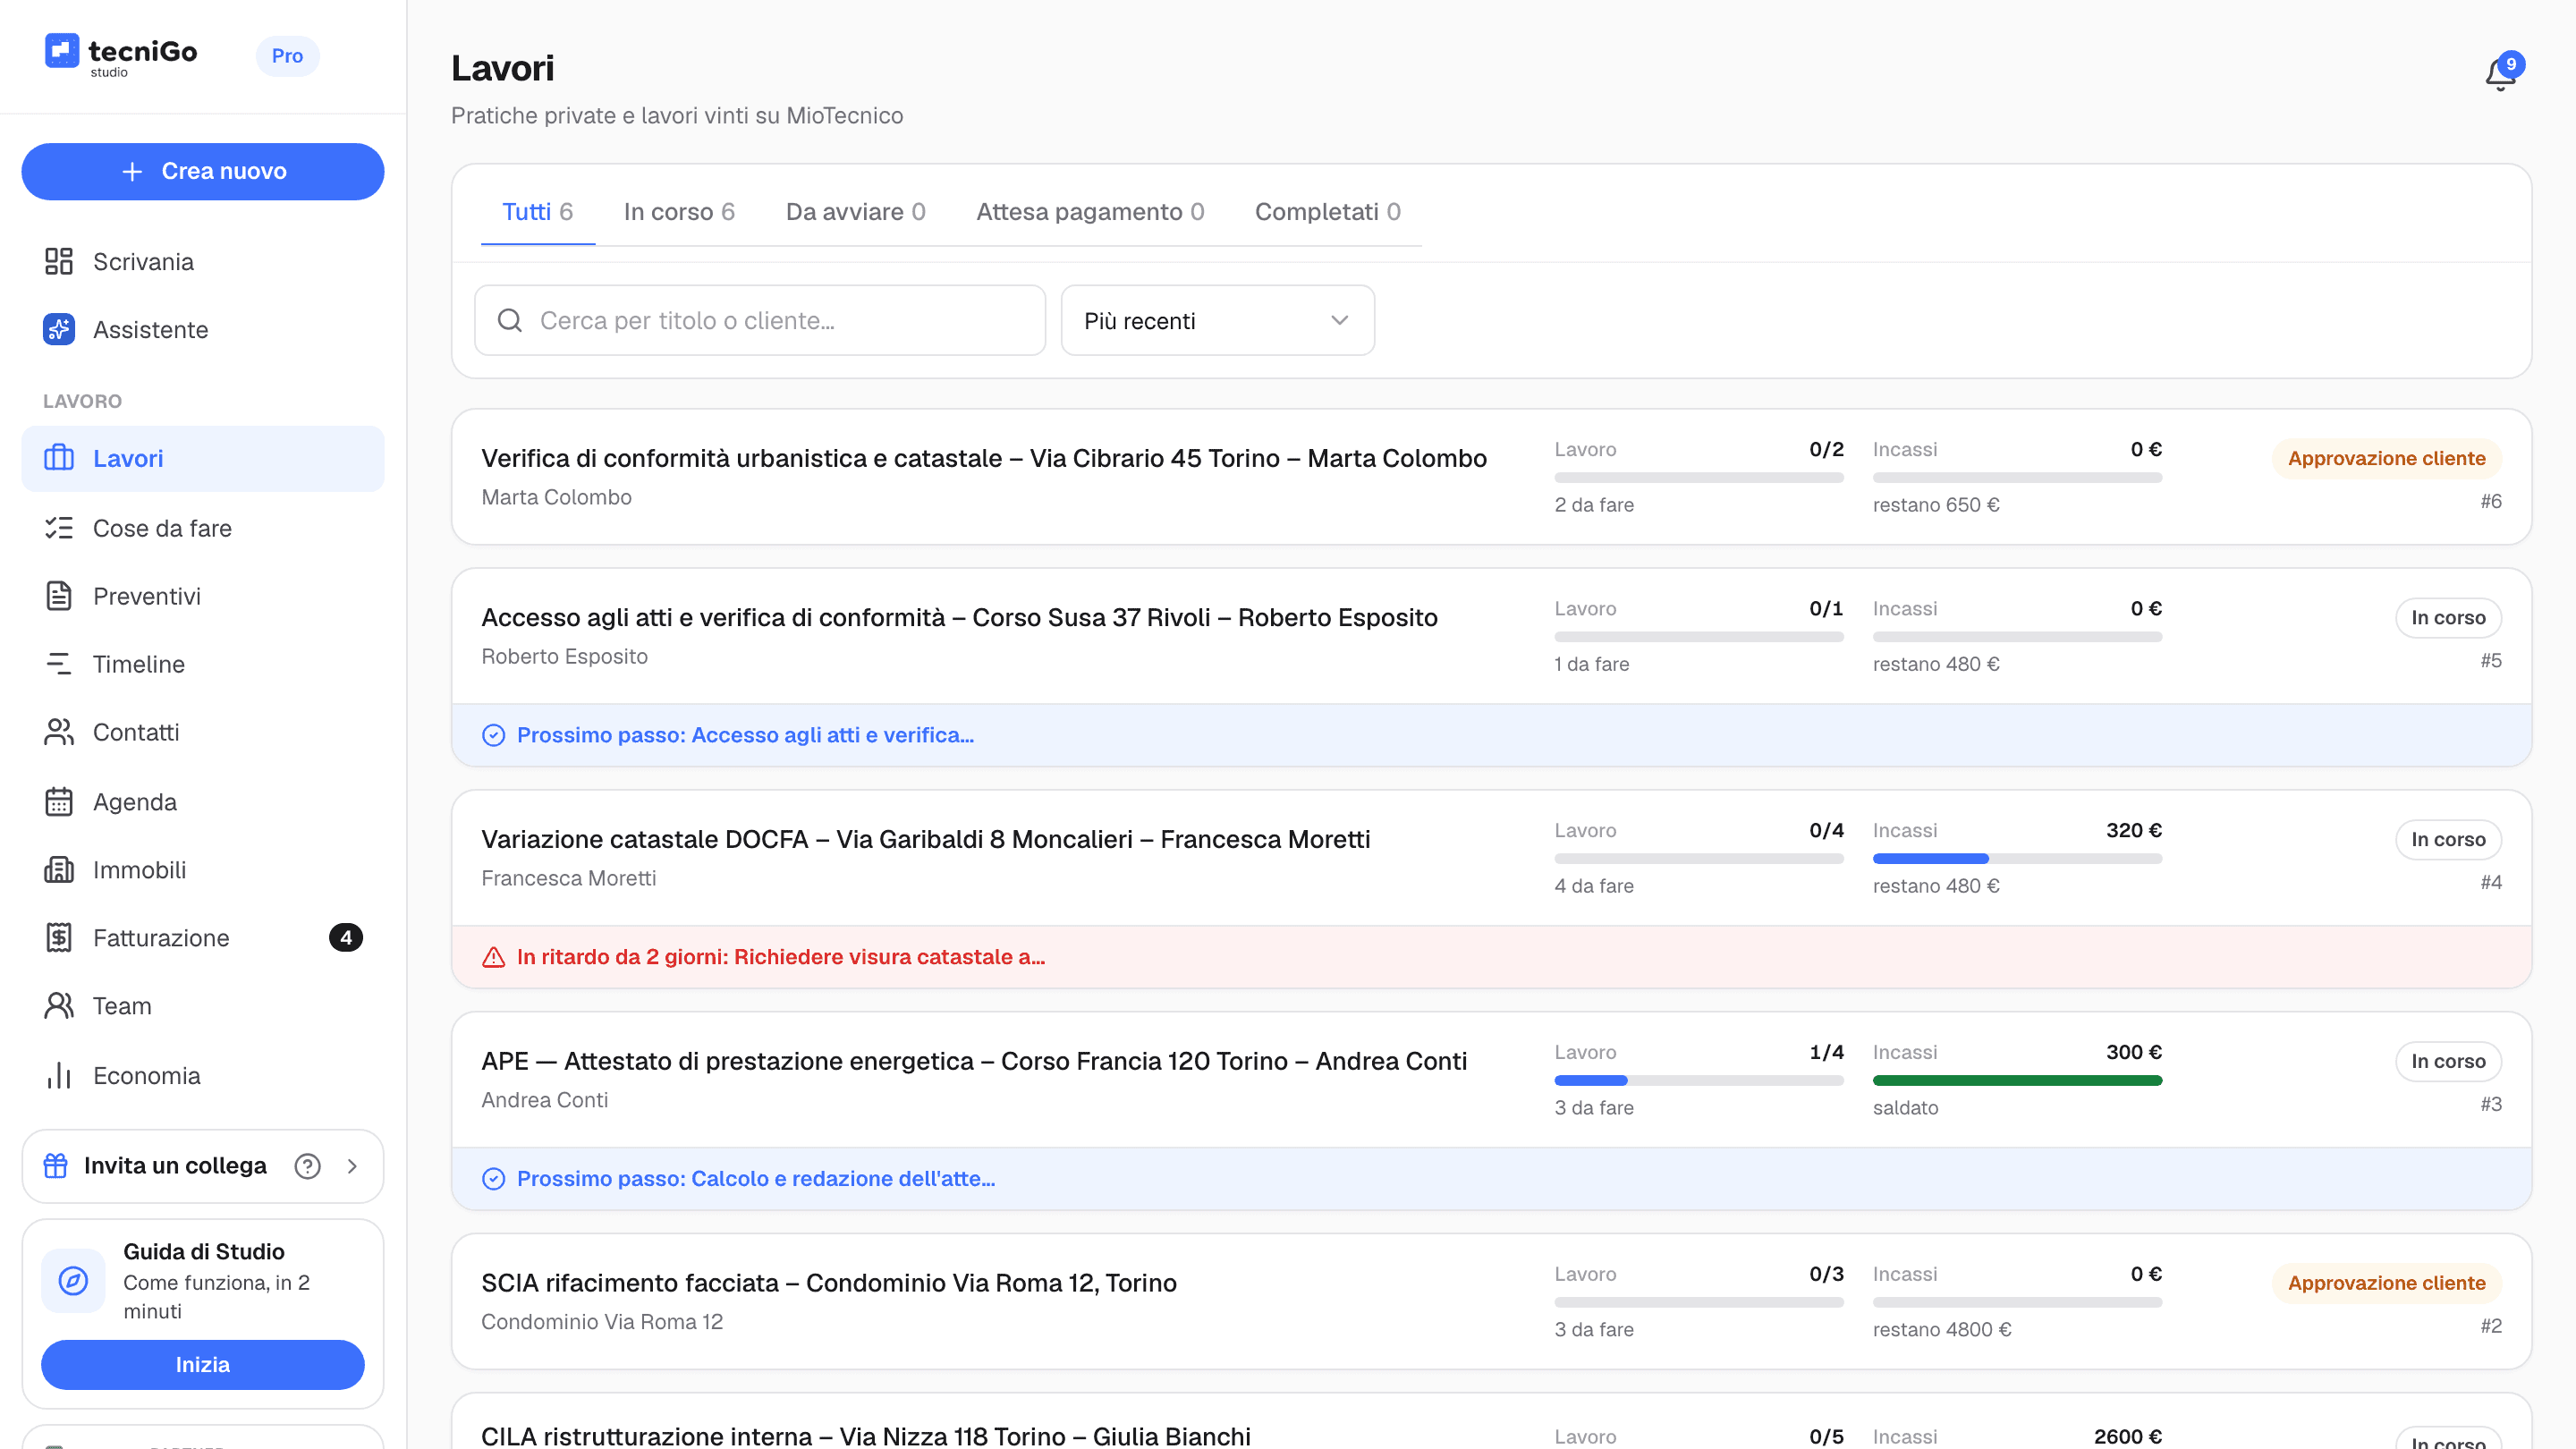The image size is (2576, 1449).
Task: Click the Fatturazione invoice icon
Action: pyautogui.click(x=59, y=938)
